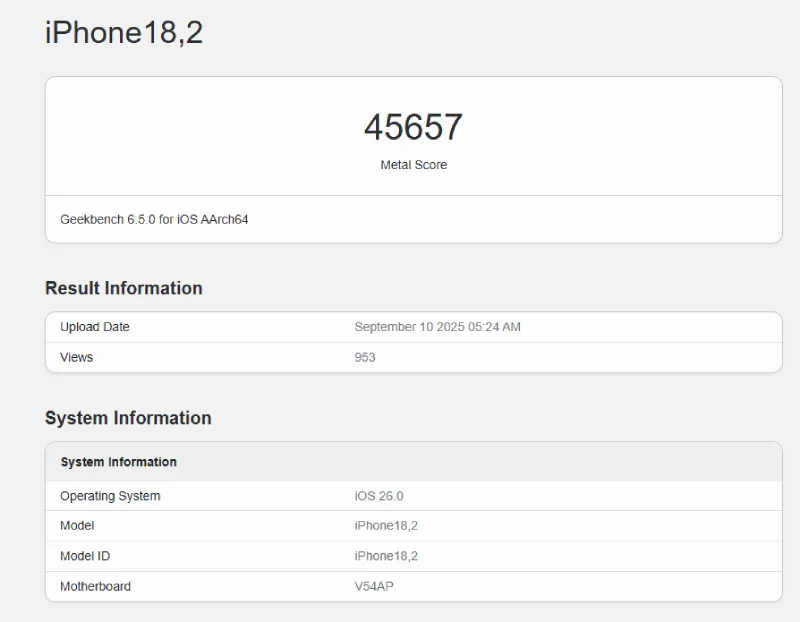
Task: Select the V54AP motherboard value
Action: tap(374, 586)
